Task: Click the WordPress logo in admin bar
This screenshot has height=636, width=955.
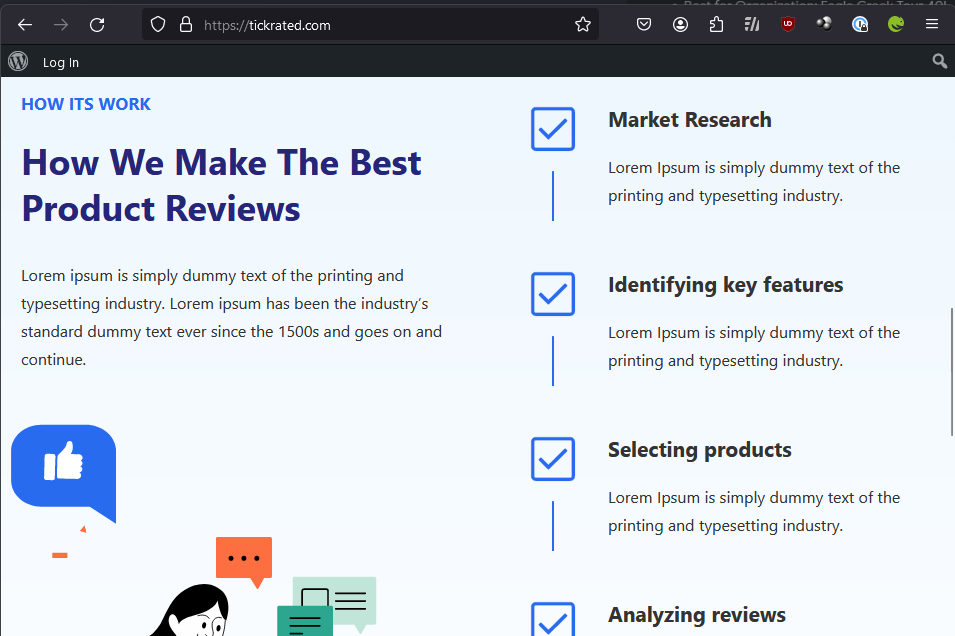Action: click(x=18, y=62)
